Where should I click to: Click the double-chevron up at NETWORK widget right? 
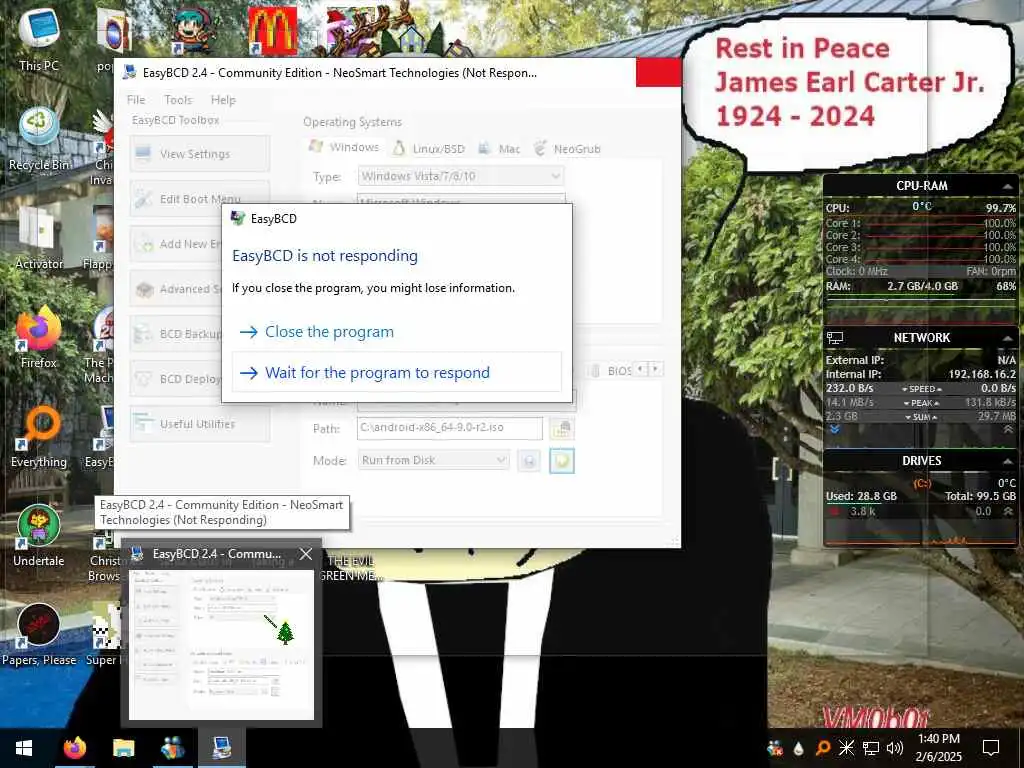[1008, 429]
